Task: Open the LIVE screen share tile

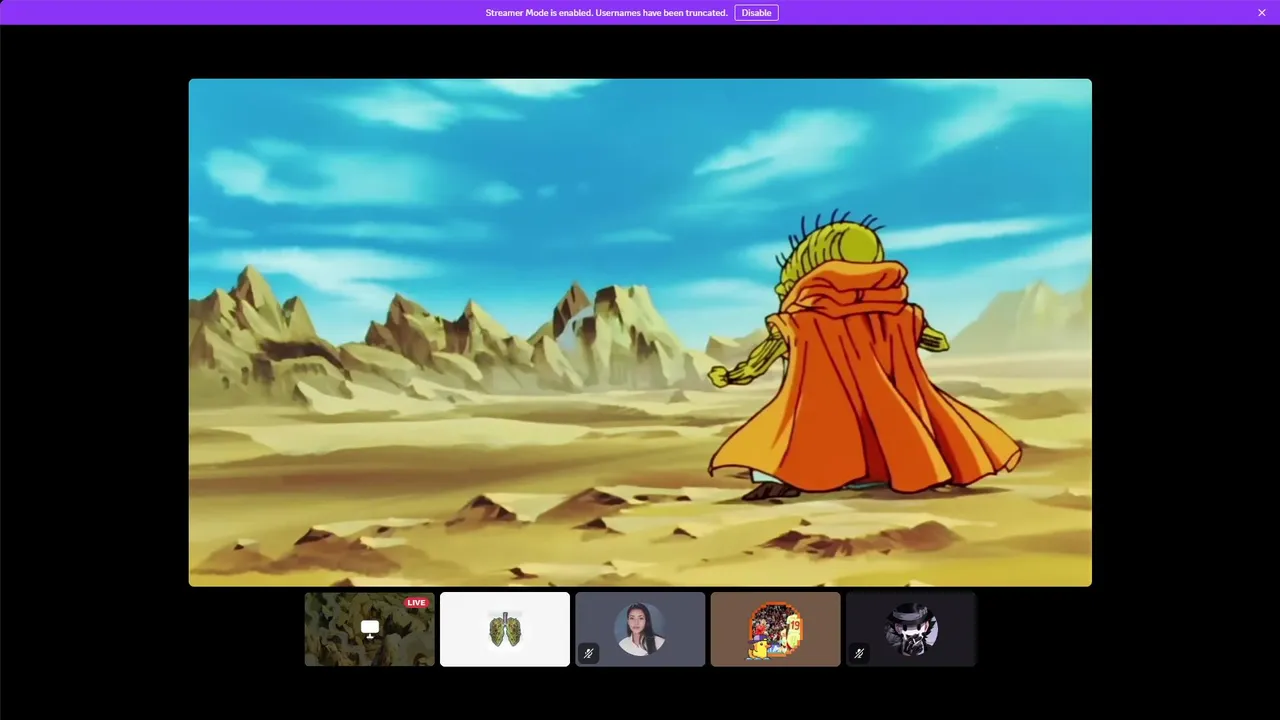Action: [x=370, y=629]
